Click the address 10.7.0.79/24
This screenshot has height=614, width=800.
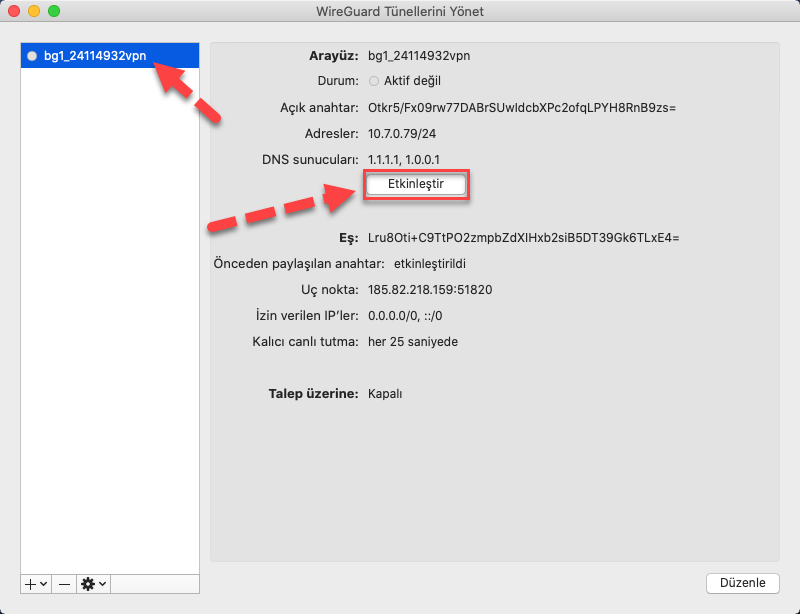402,134
